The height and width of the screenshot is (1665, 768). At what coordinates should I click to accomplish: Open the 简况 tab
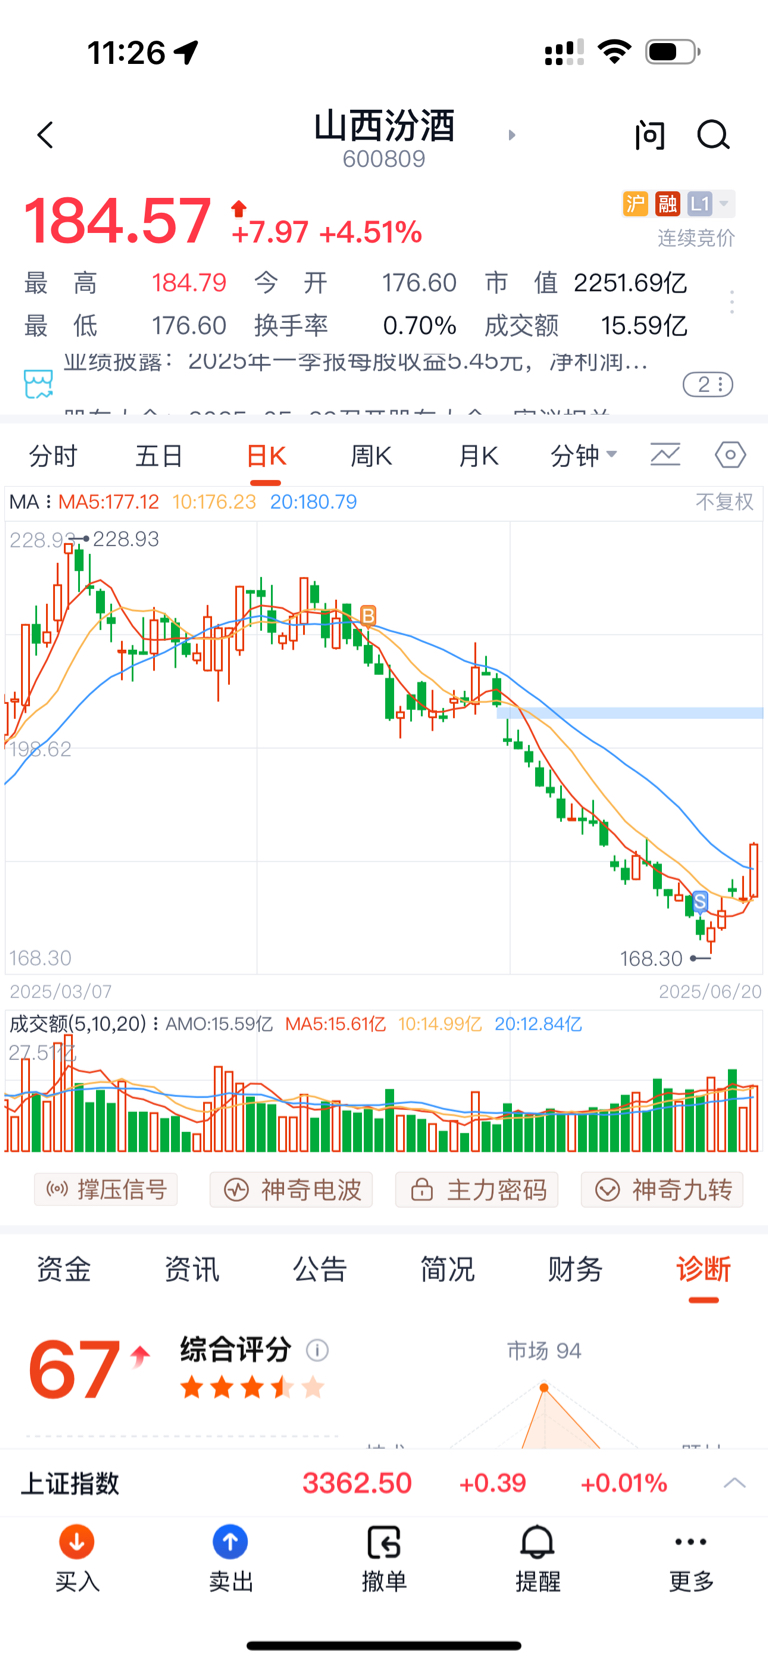(447, 1269)
